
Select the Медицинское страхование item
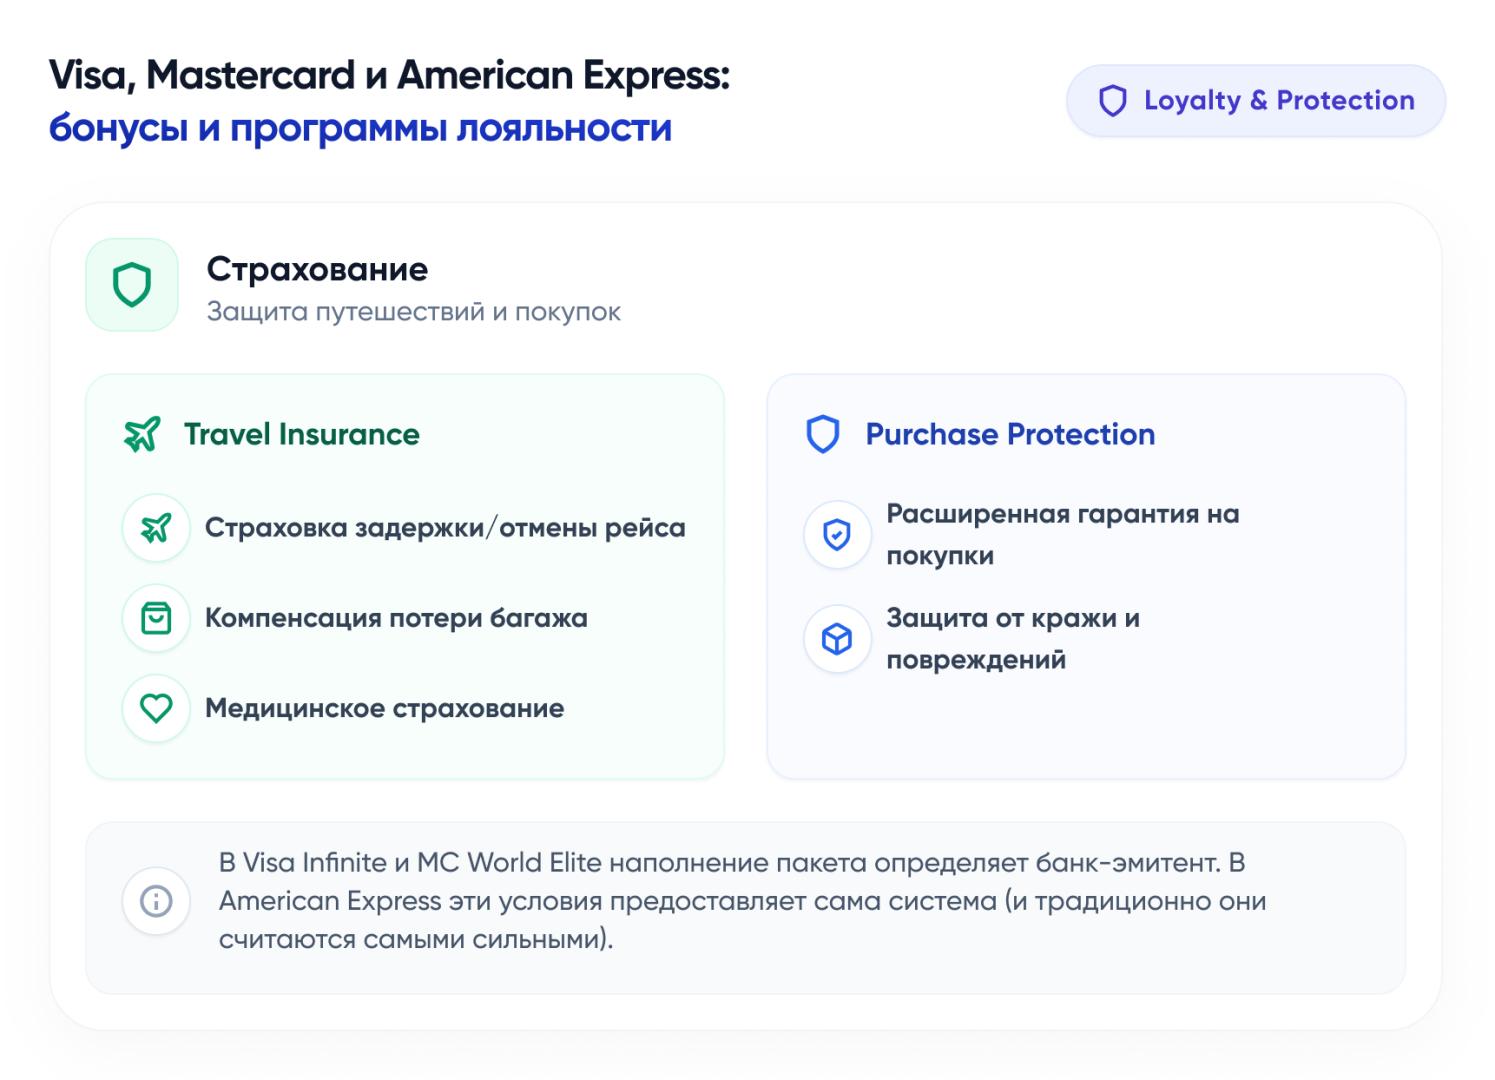[384, 708]
